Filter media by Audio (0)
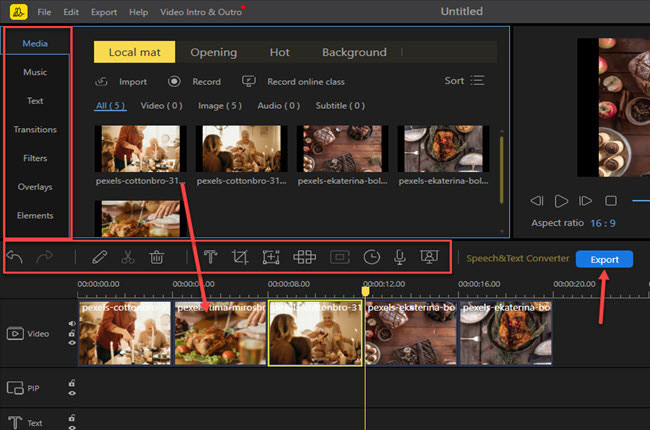 tap(279, 106)
